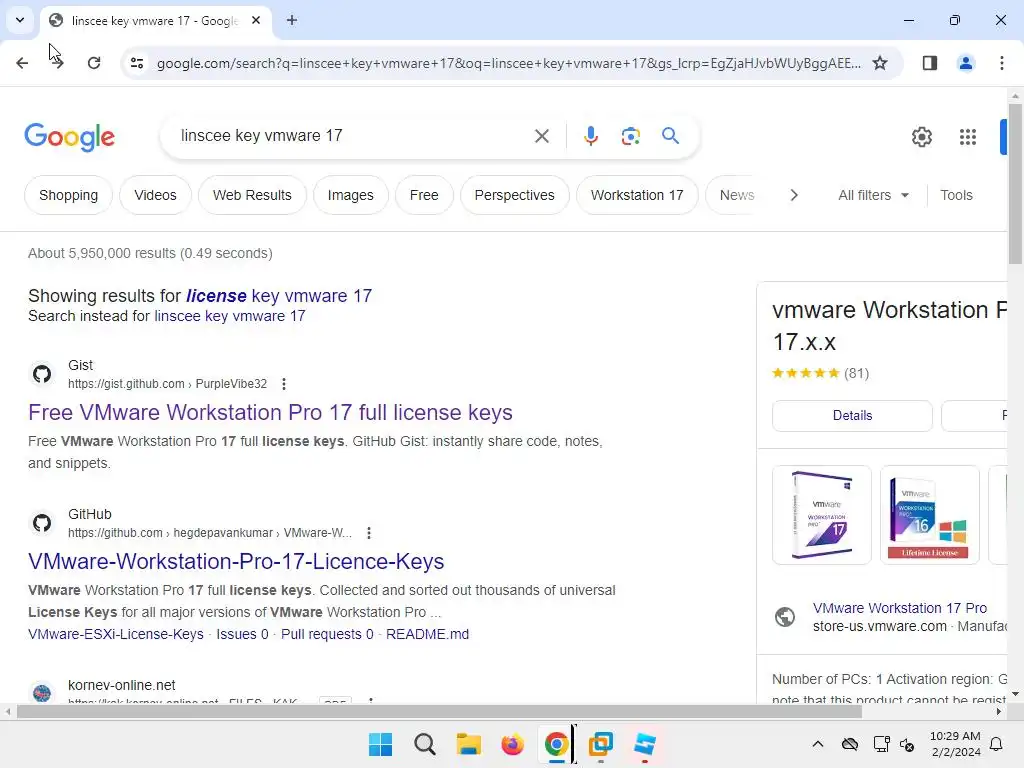Open the VMware Workstation 17 Pro store link

899,608
